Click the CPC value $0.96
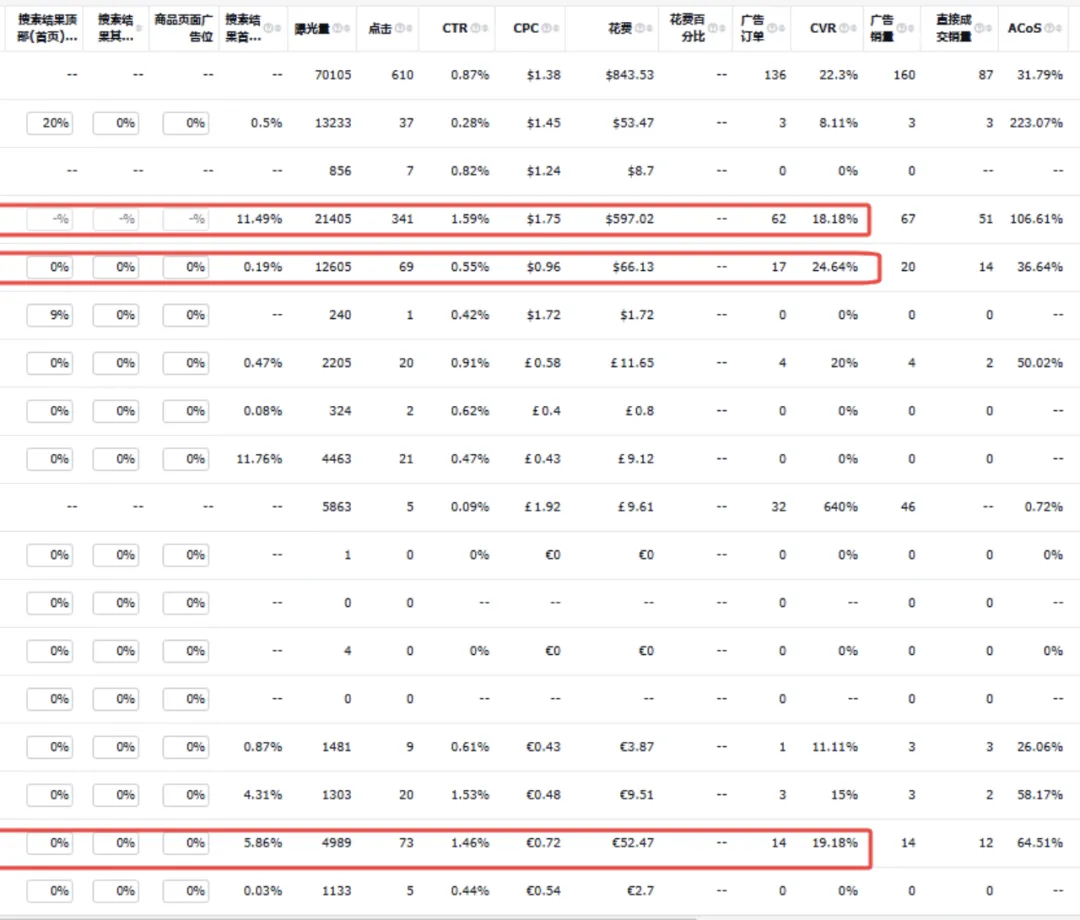This screenshot has width=1080, height=920. tap(543, 267)
